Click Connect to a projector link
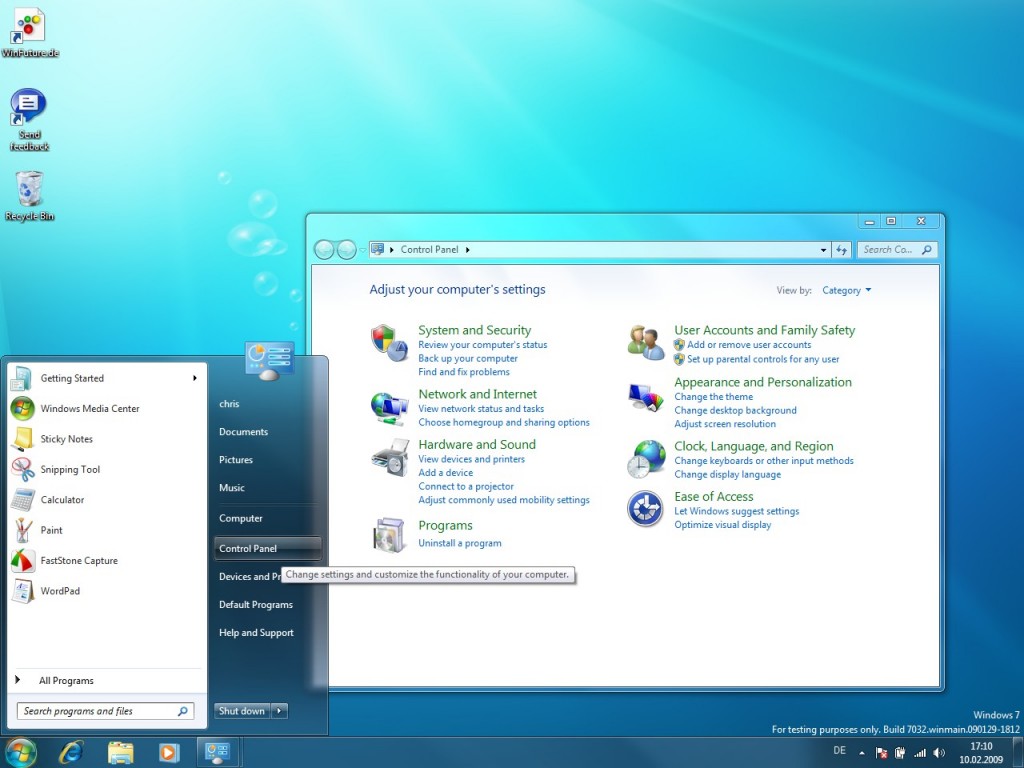This screenshot has height=768, width=1024. click(x=466, y=487)
